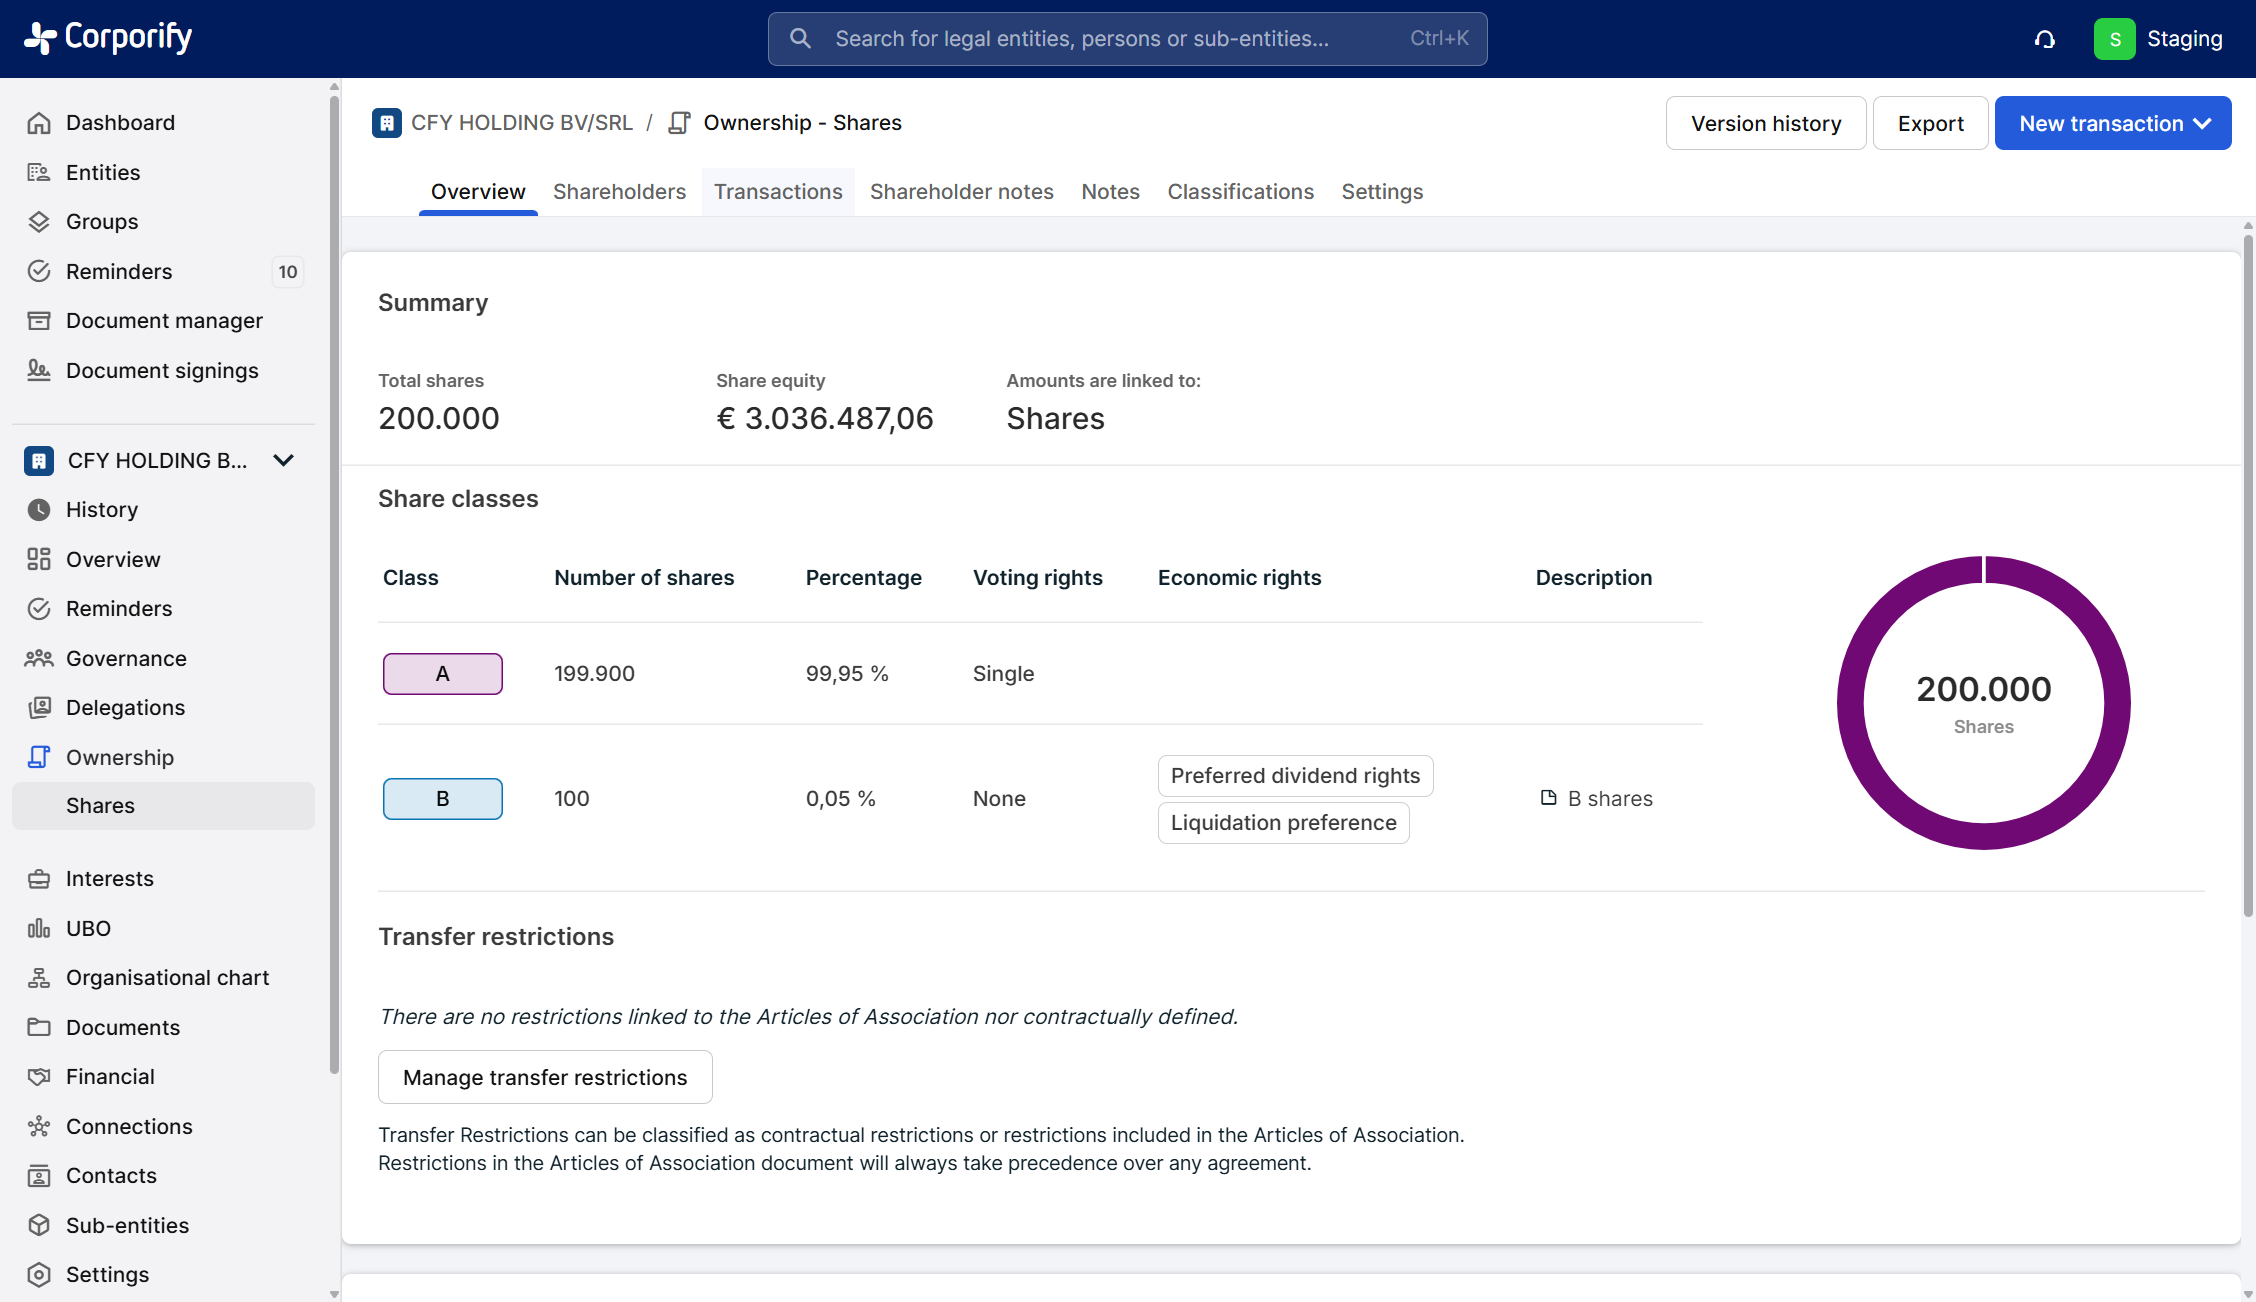Collapse the Ownership sidebar section
The image size is (2256, 1302).
(x=120, y=757)
